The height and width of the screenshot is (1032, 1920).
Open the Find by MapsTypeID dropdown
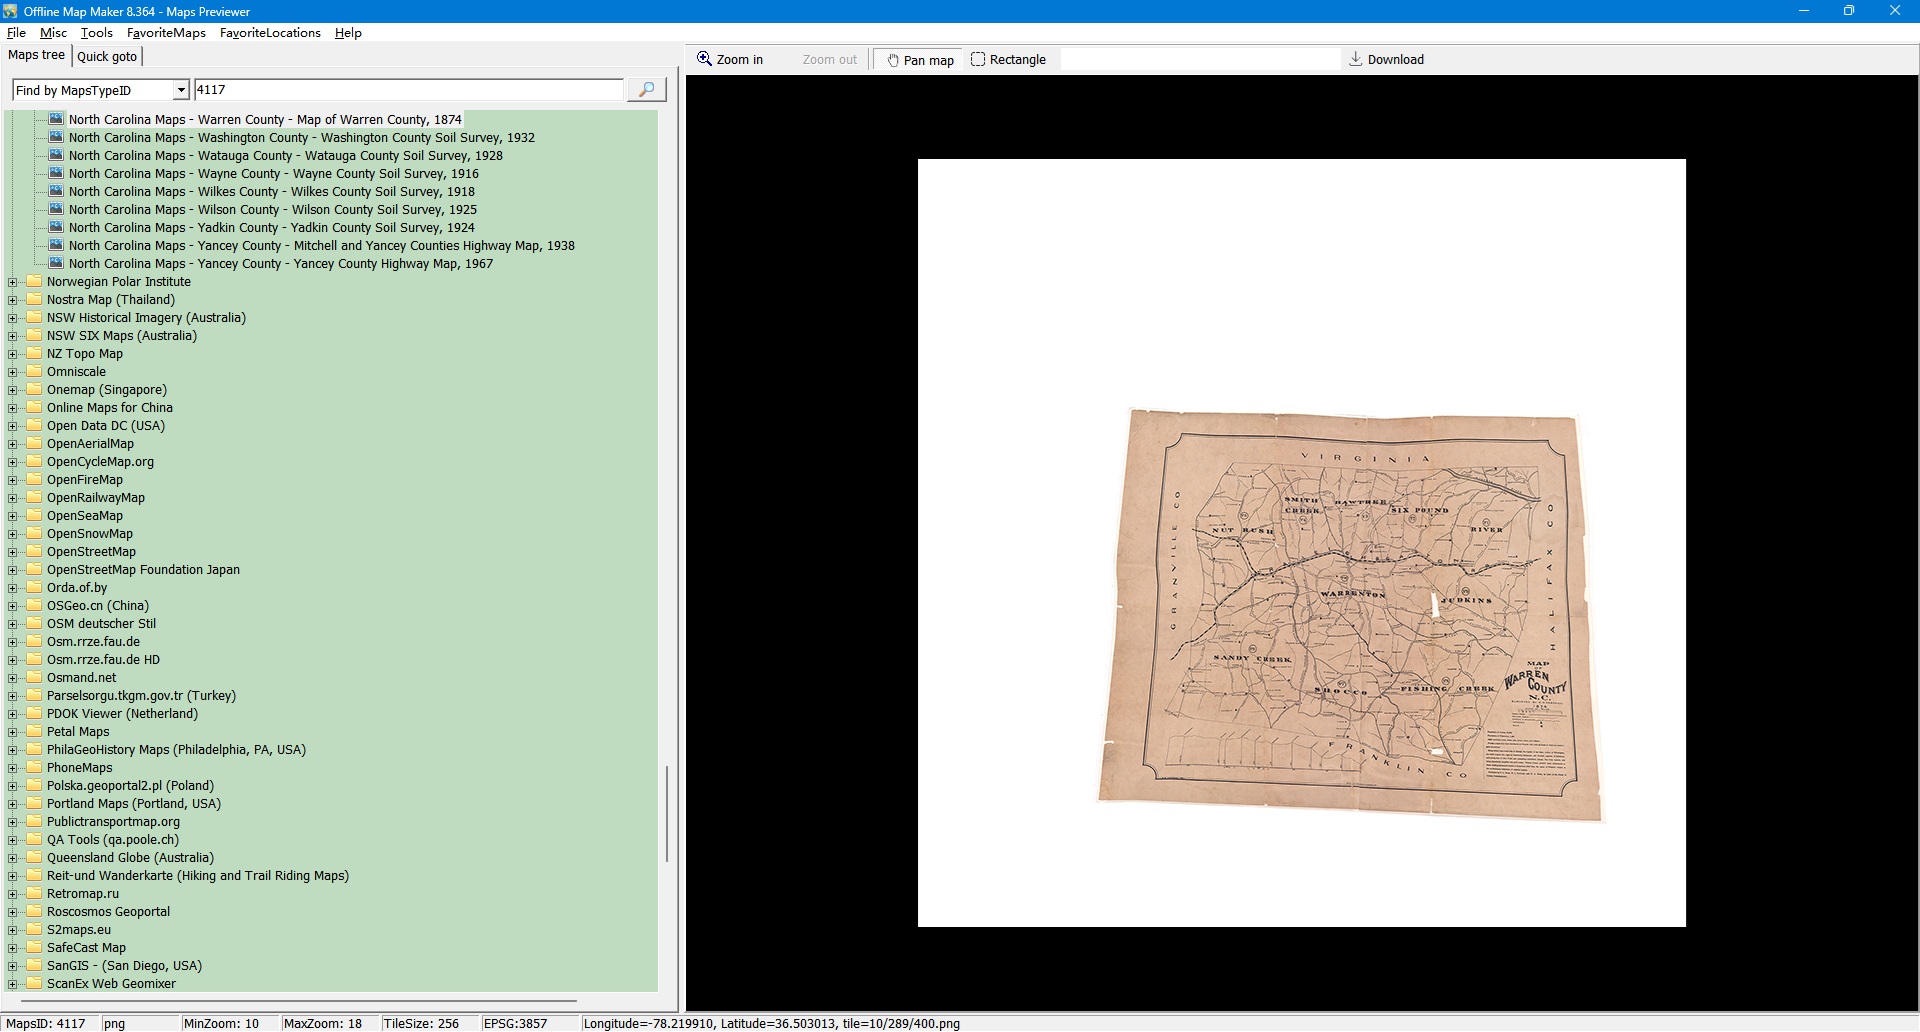point(181,90)
